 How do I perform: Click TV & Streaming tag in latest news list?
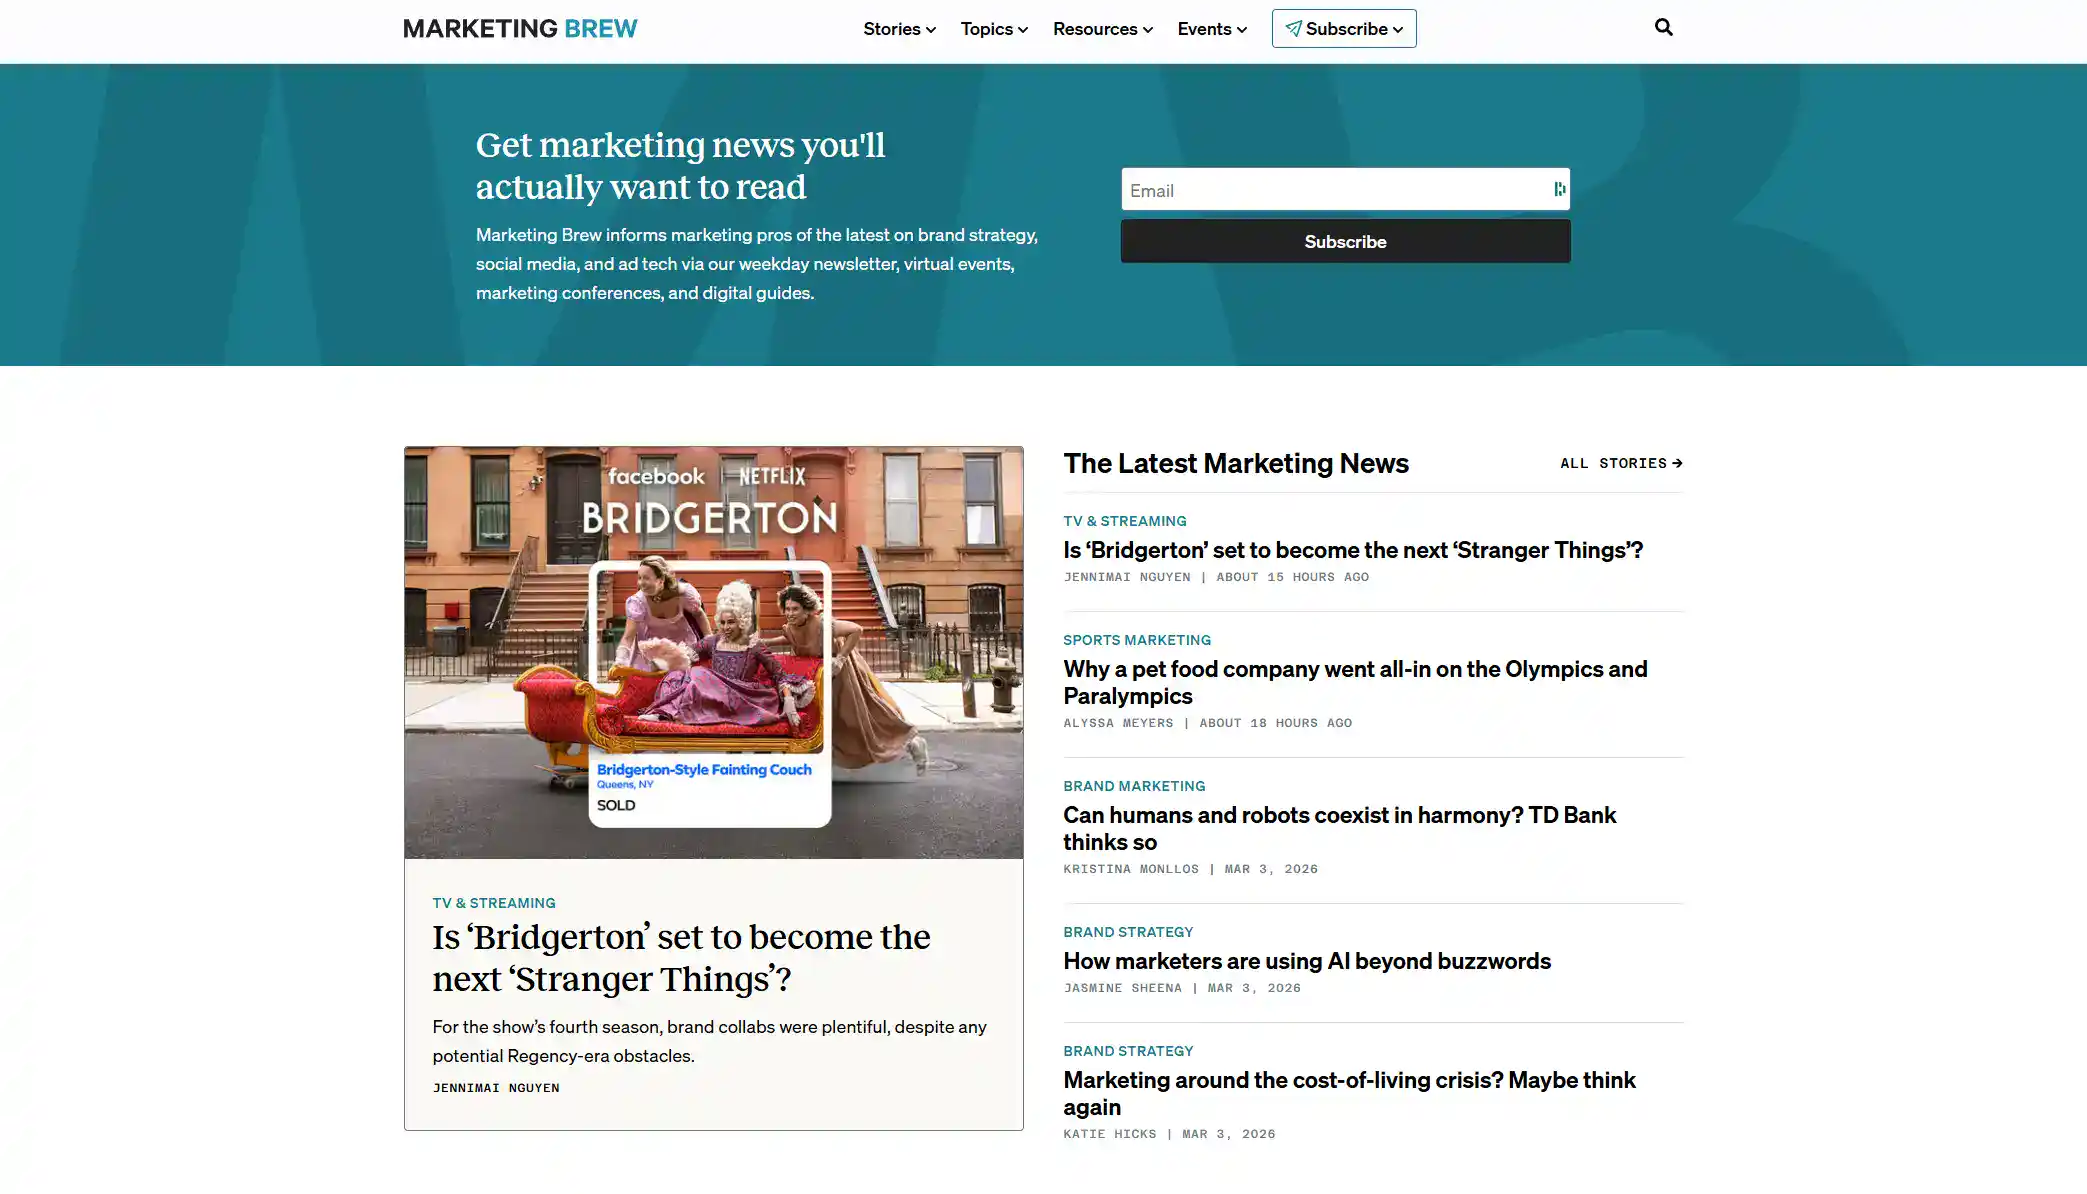point(1125,521)
